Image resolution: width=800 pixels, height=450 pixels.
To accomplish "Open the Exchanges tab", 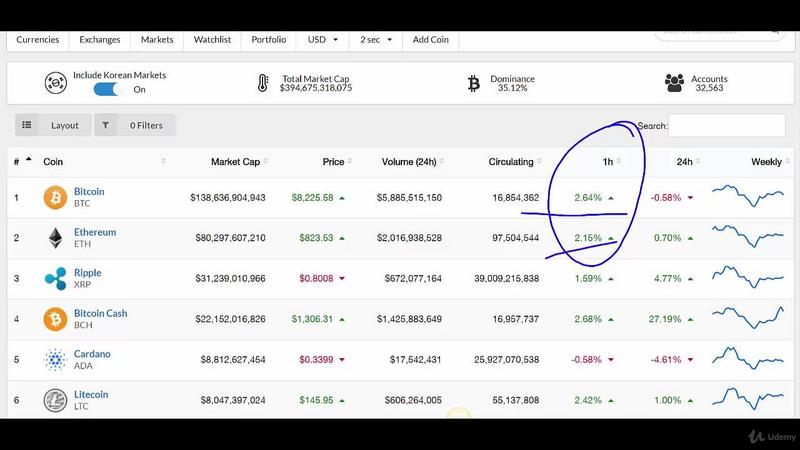I will tap(99, 39).
